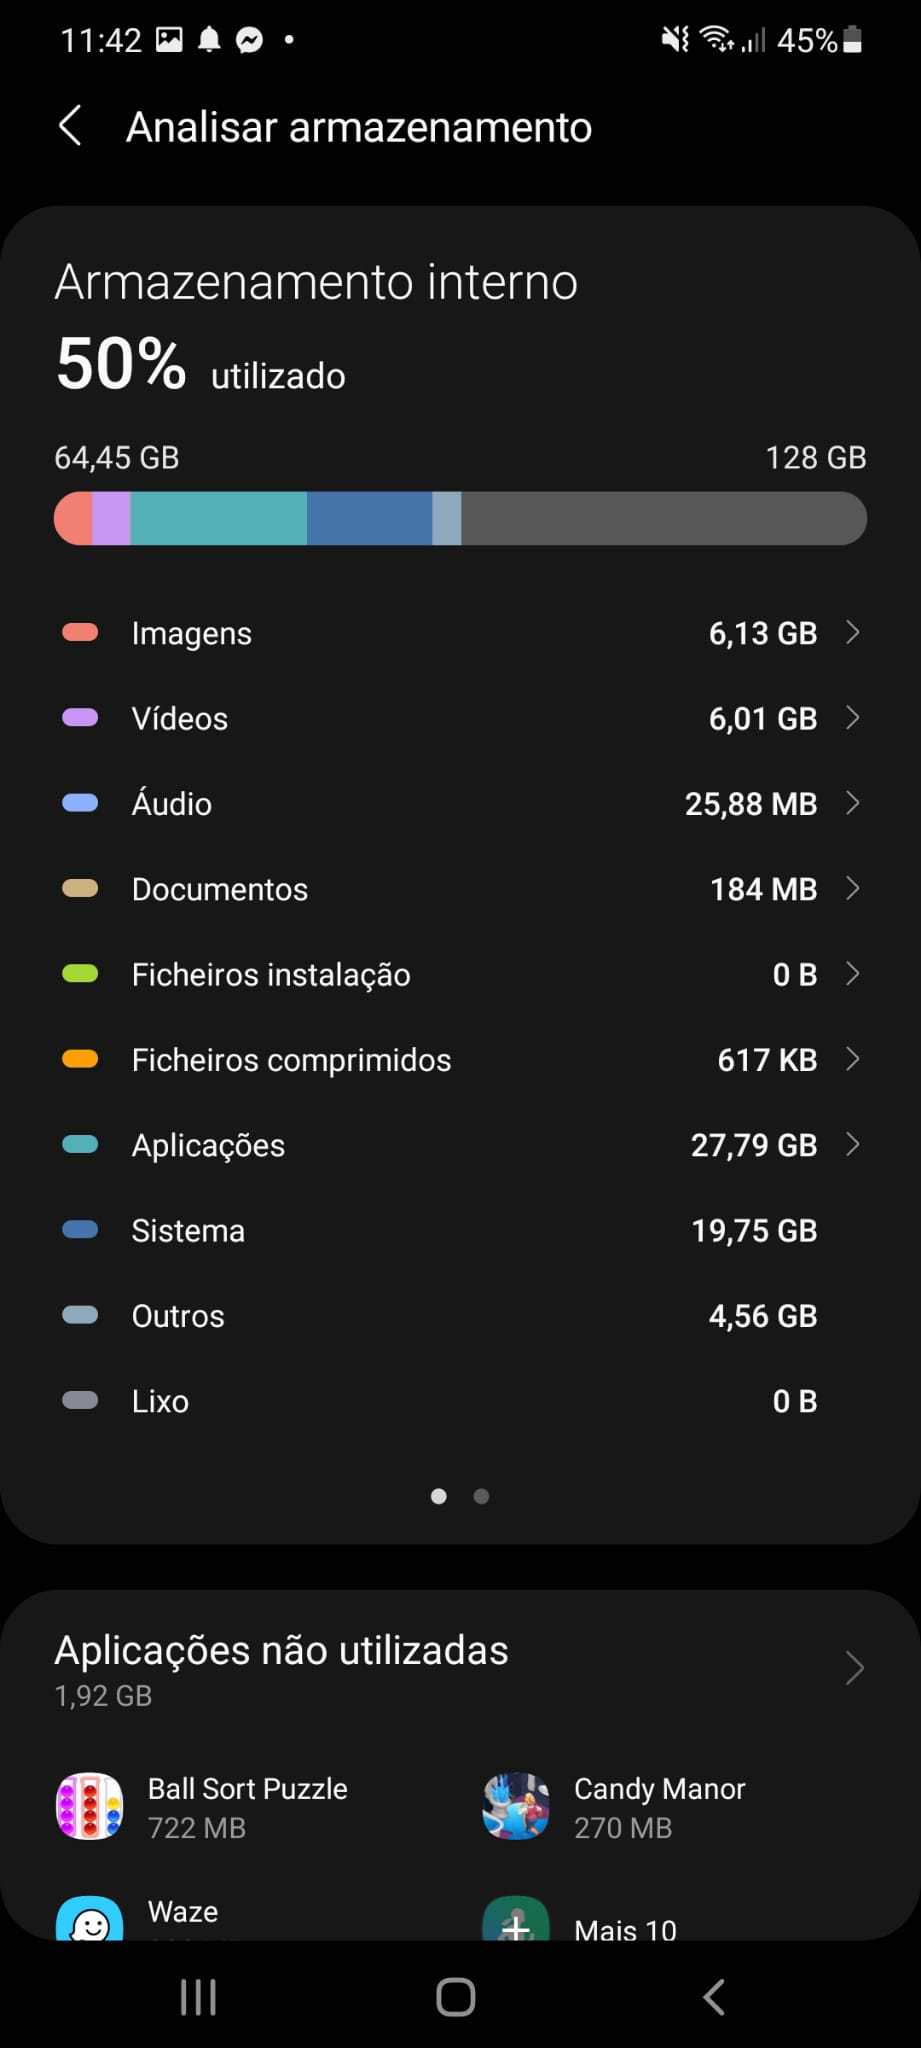Expand the Ficheiros comprimidos details
The image size is (921, 2048).
855,1059
